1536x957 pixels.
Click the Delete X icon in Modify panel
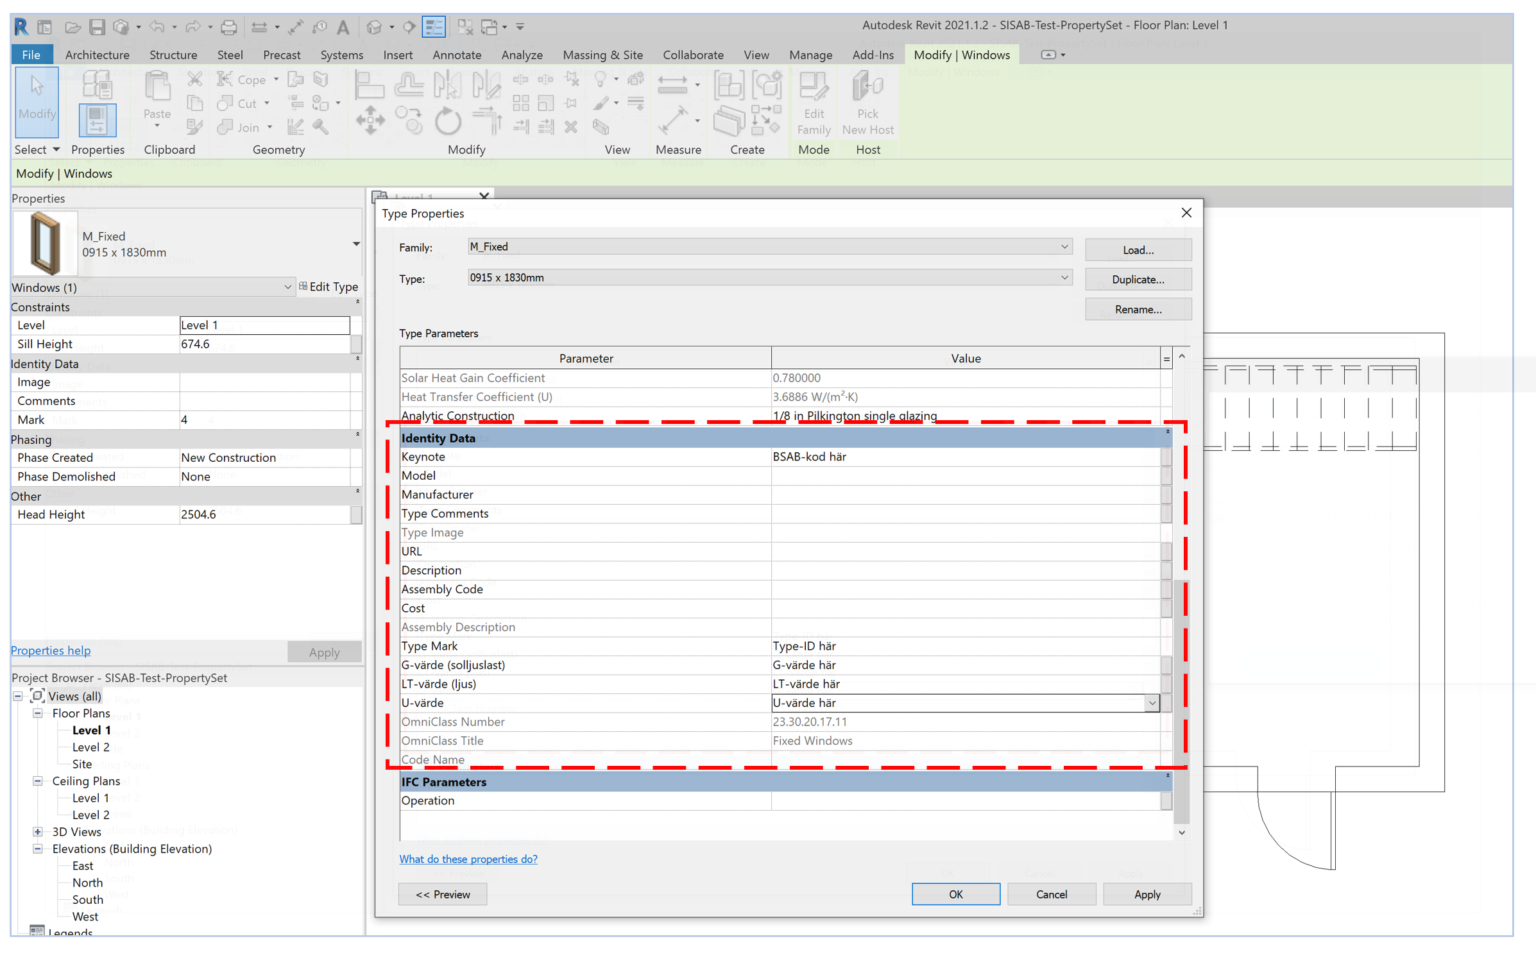571,127
